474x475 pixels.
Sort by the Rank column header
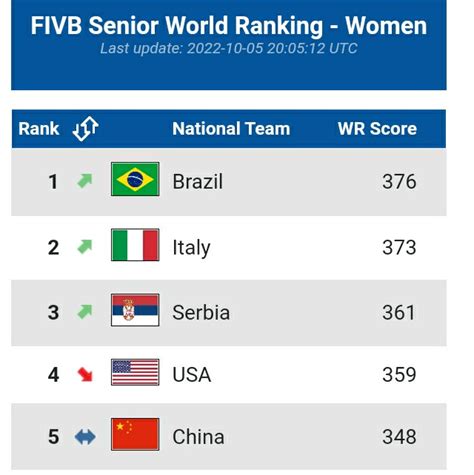39,129
